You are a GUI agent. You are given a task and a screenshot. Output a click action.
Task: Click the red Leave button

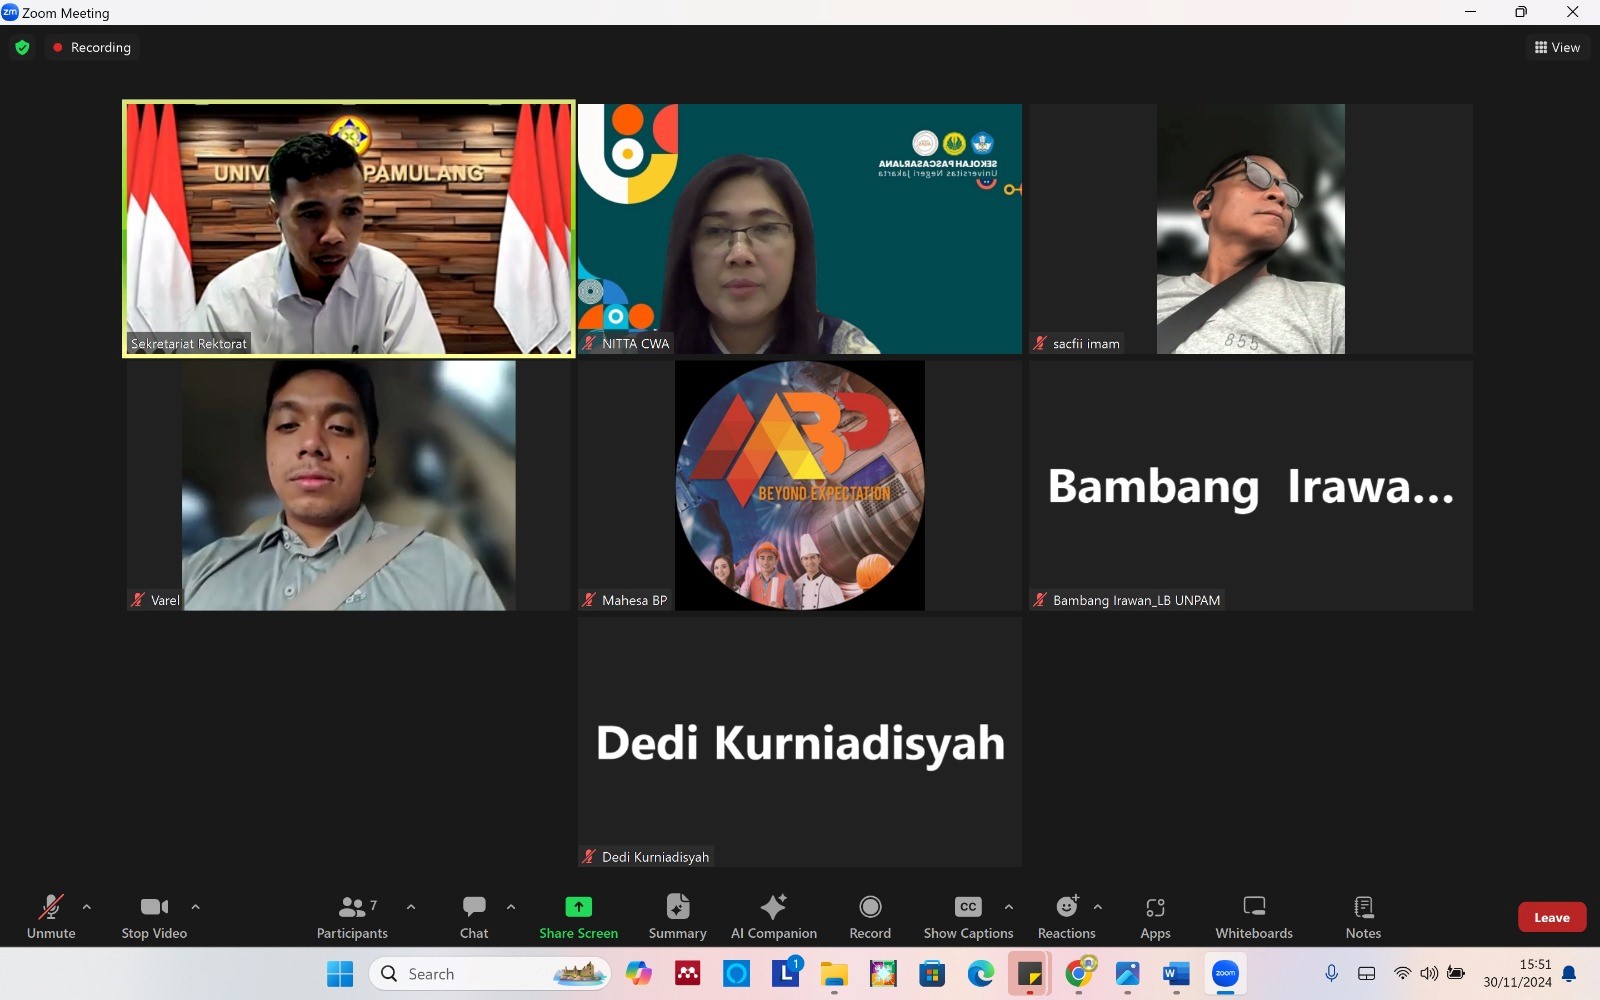point(1552,917)
